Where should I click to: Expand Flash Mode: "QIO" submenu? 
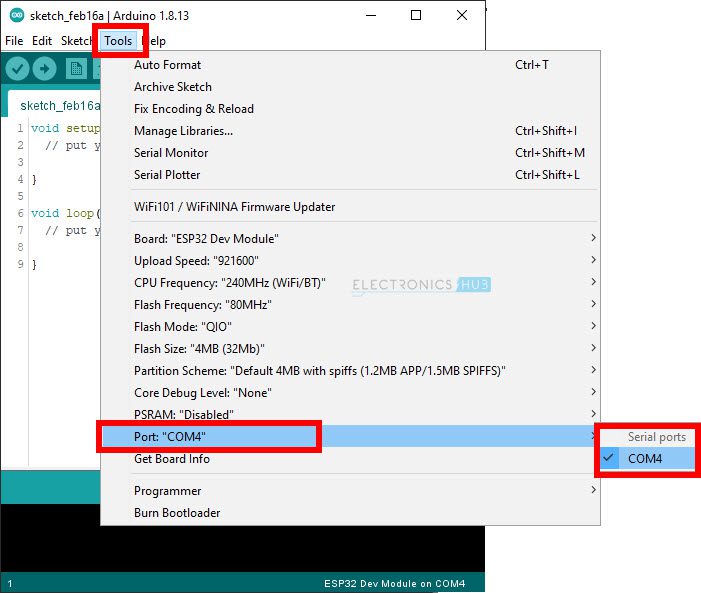[x=350, y=326]
